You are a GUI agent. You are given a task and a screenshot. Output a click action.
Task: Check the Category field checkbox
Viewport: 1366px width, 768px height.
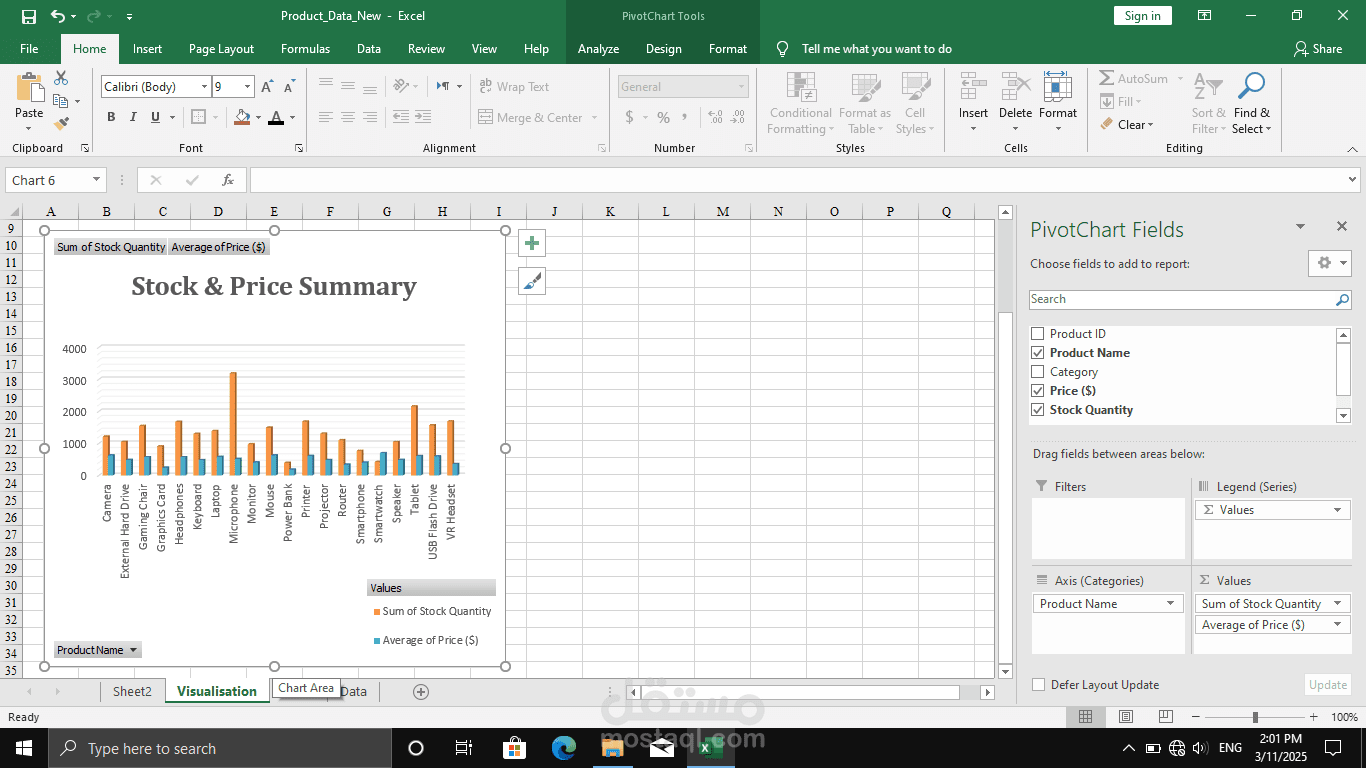click(x=1038, y=371)
